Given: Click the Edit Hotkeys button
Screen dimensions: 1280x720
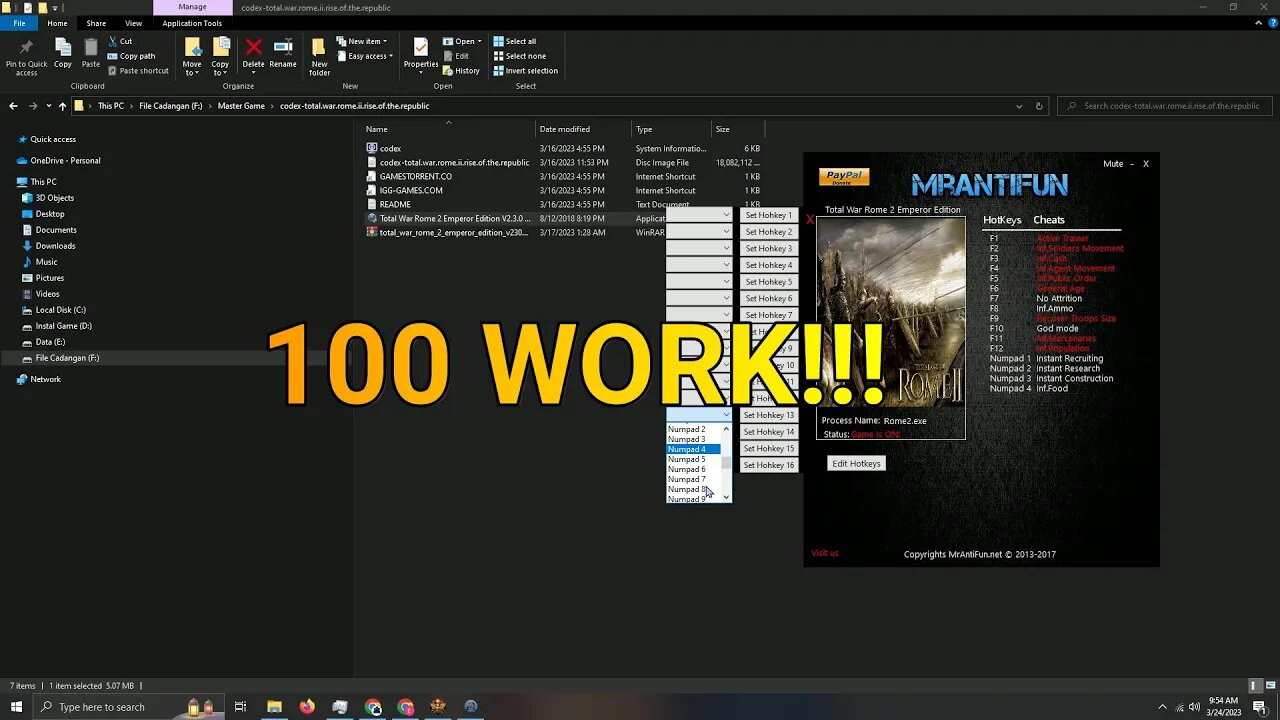Looking at the screenshot, I should click(x=856, y=464).
